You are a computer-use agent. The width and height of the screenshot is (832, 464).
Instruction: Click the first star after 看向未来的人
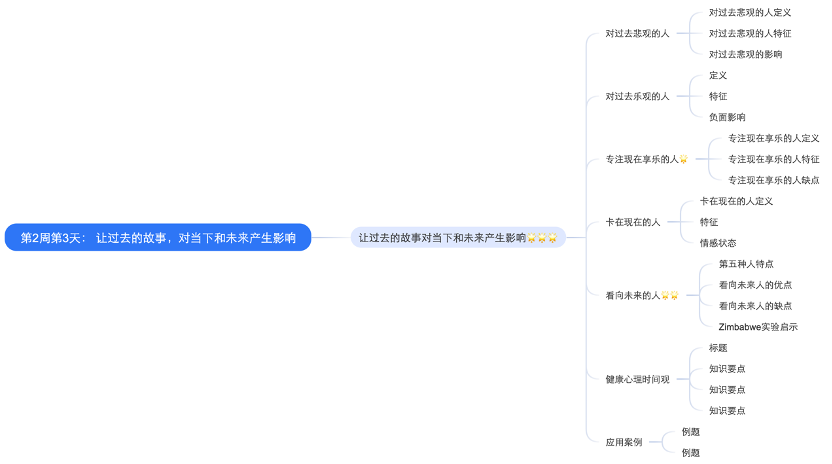pyautogui.click(x=665, y=296)
